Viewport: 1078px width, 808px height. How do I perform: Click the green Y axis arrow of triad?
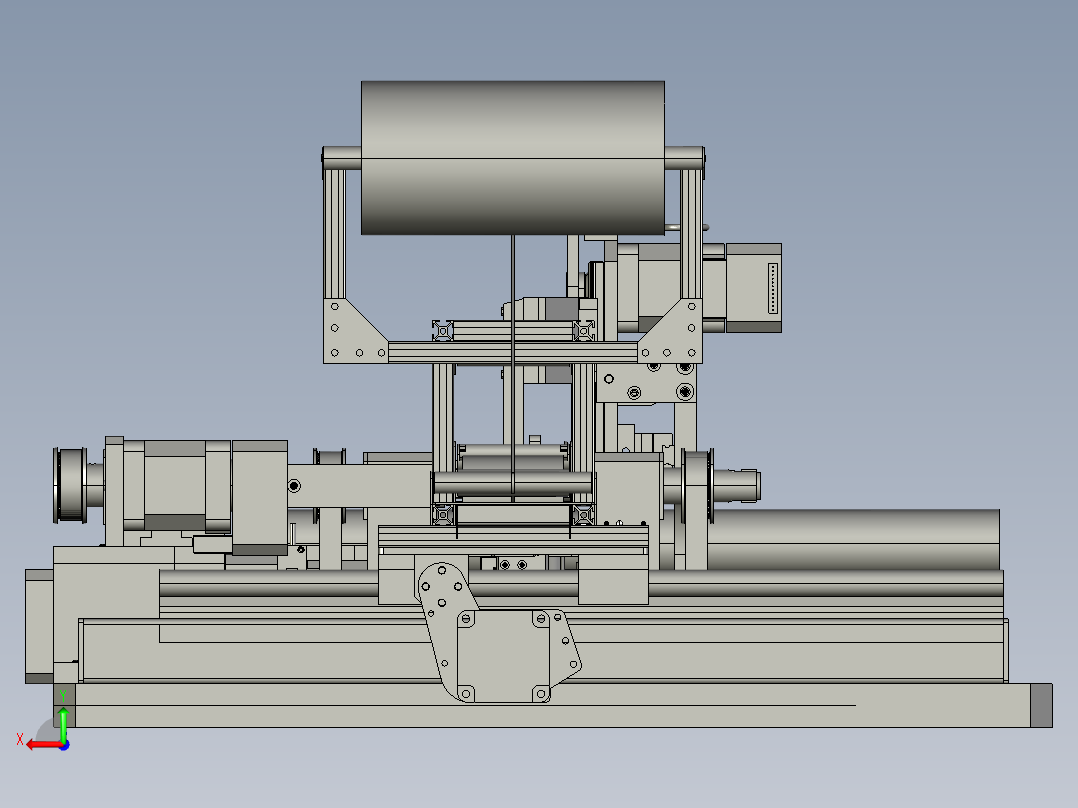pos(63,723)
